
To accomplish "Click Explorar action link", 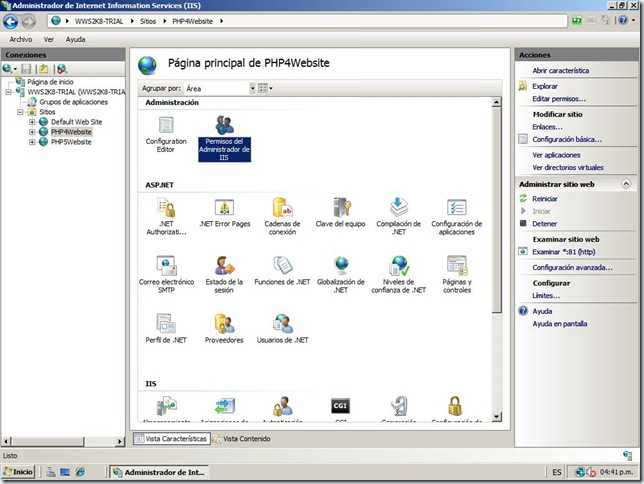I will [x=545, y=86].
